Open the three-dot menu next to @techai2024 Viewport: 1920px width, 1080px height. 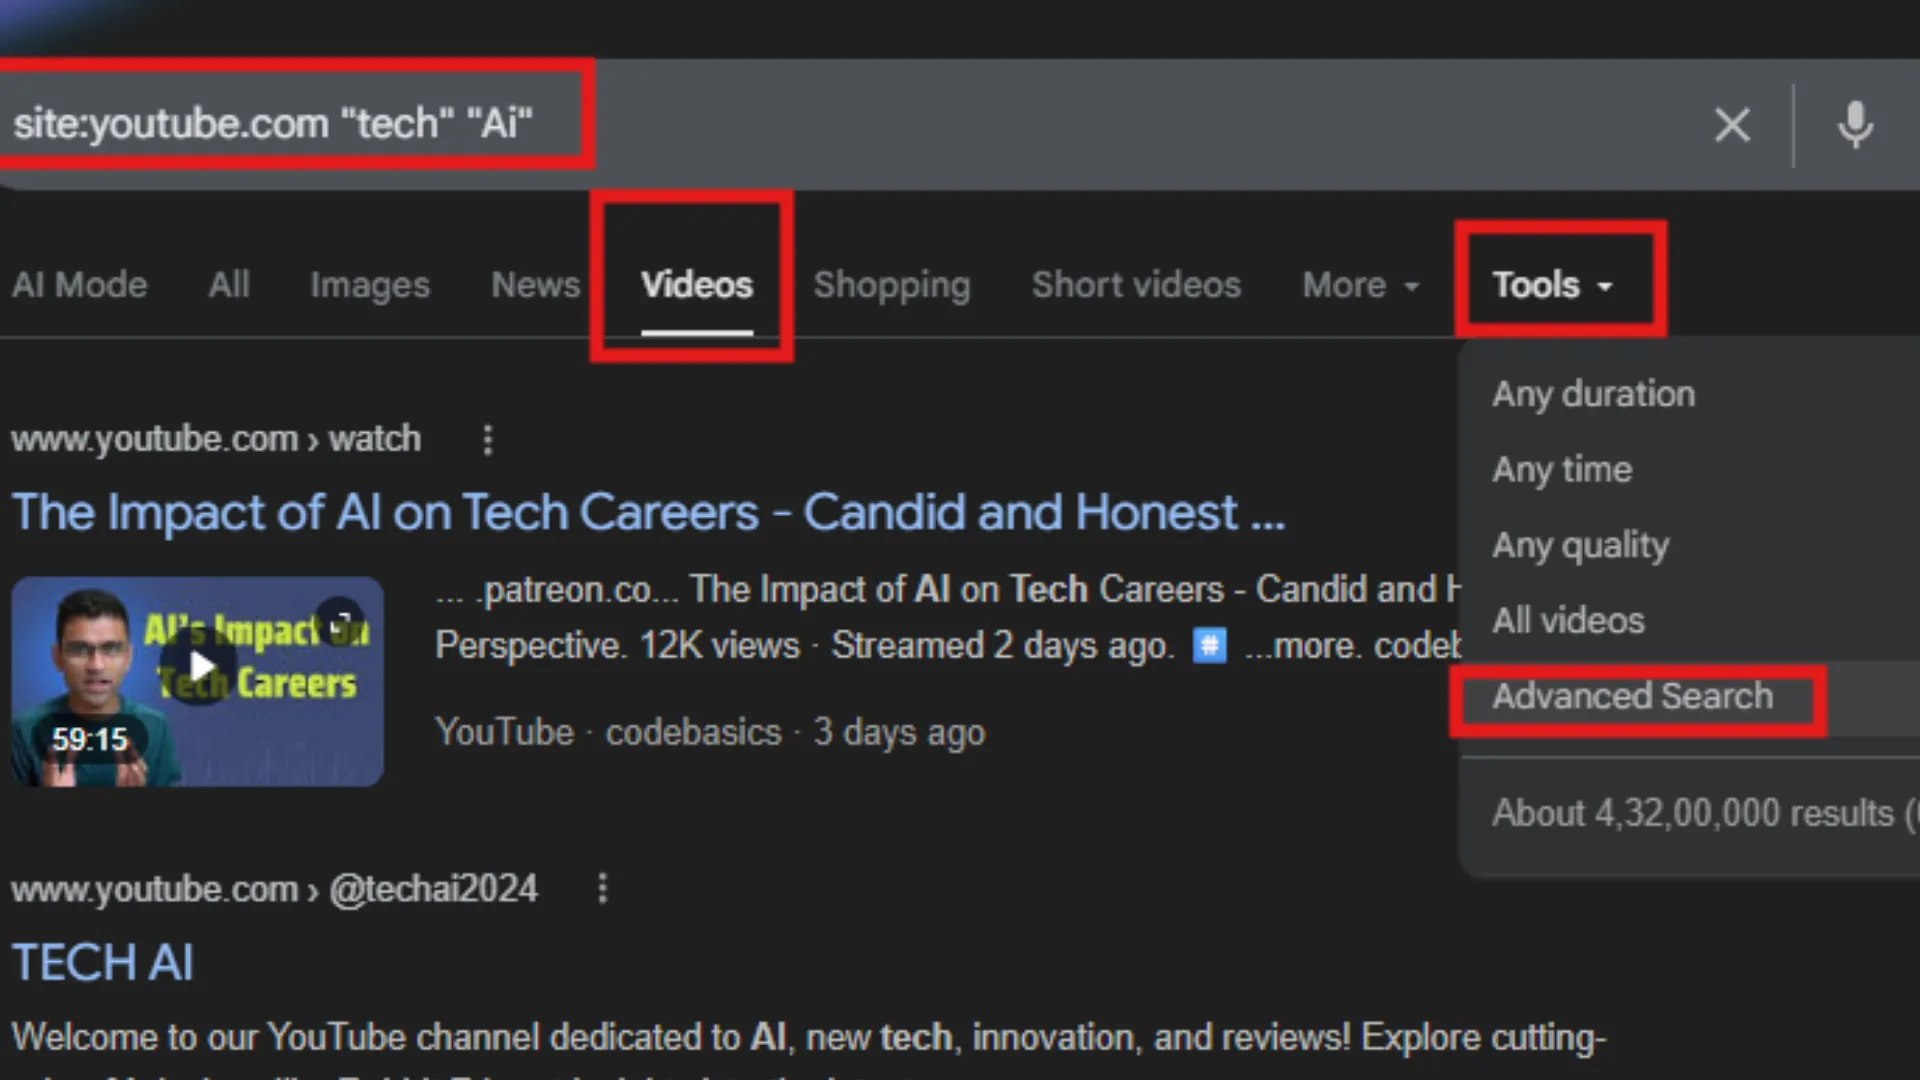point(603,888)
